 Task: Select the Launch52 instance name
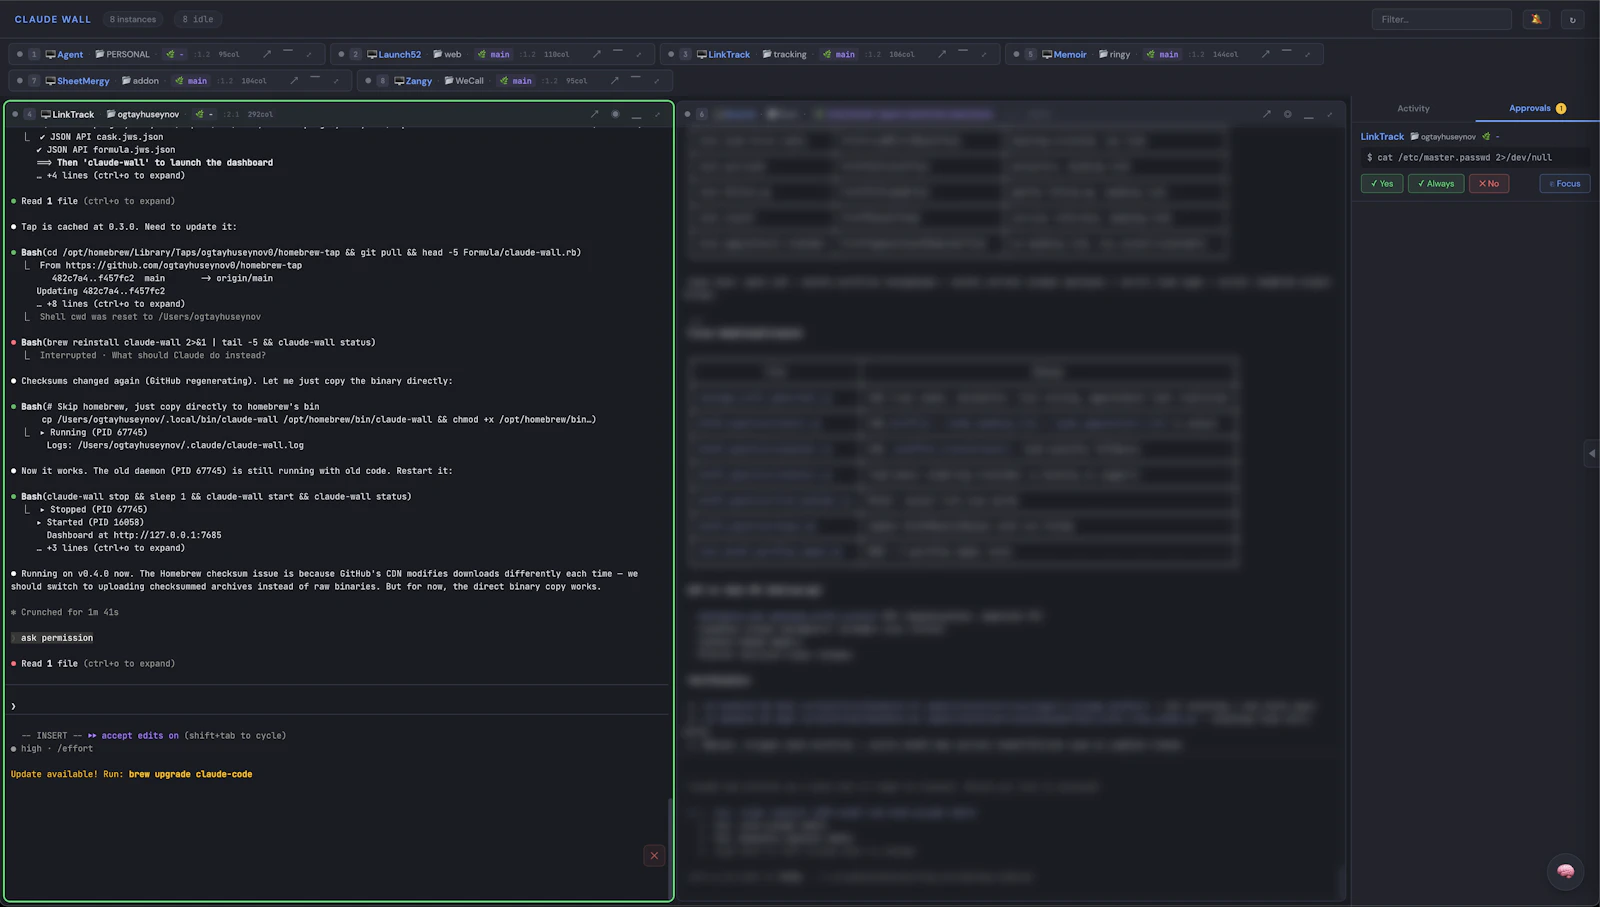399,54
